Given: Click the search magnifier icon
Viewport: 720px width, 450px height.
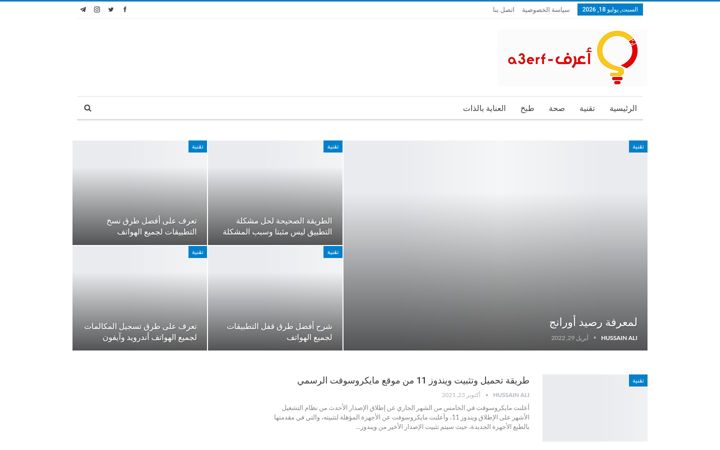Looking at the screenshot, I should [x=88, y=108].
